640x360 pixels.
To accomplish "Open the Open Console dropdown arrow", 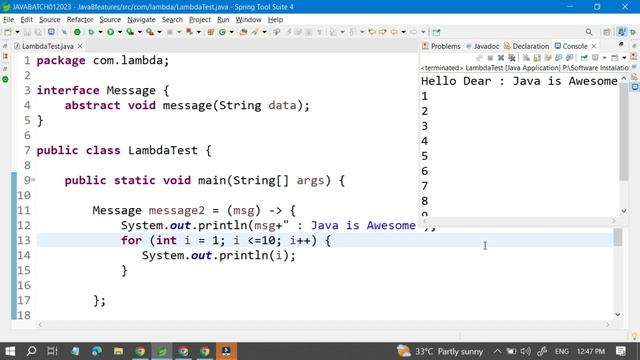I will tap(624, 58).
